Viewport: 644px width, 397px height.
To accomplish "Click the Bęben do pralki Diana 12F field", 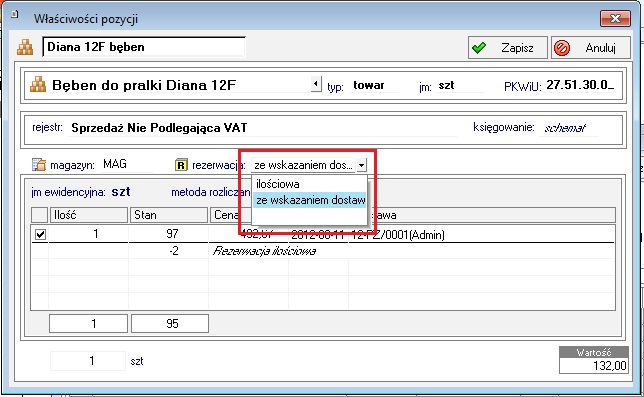I will click(x=180, y=85).
